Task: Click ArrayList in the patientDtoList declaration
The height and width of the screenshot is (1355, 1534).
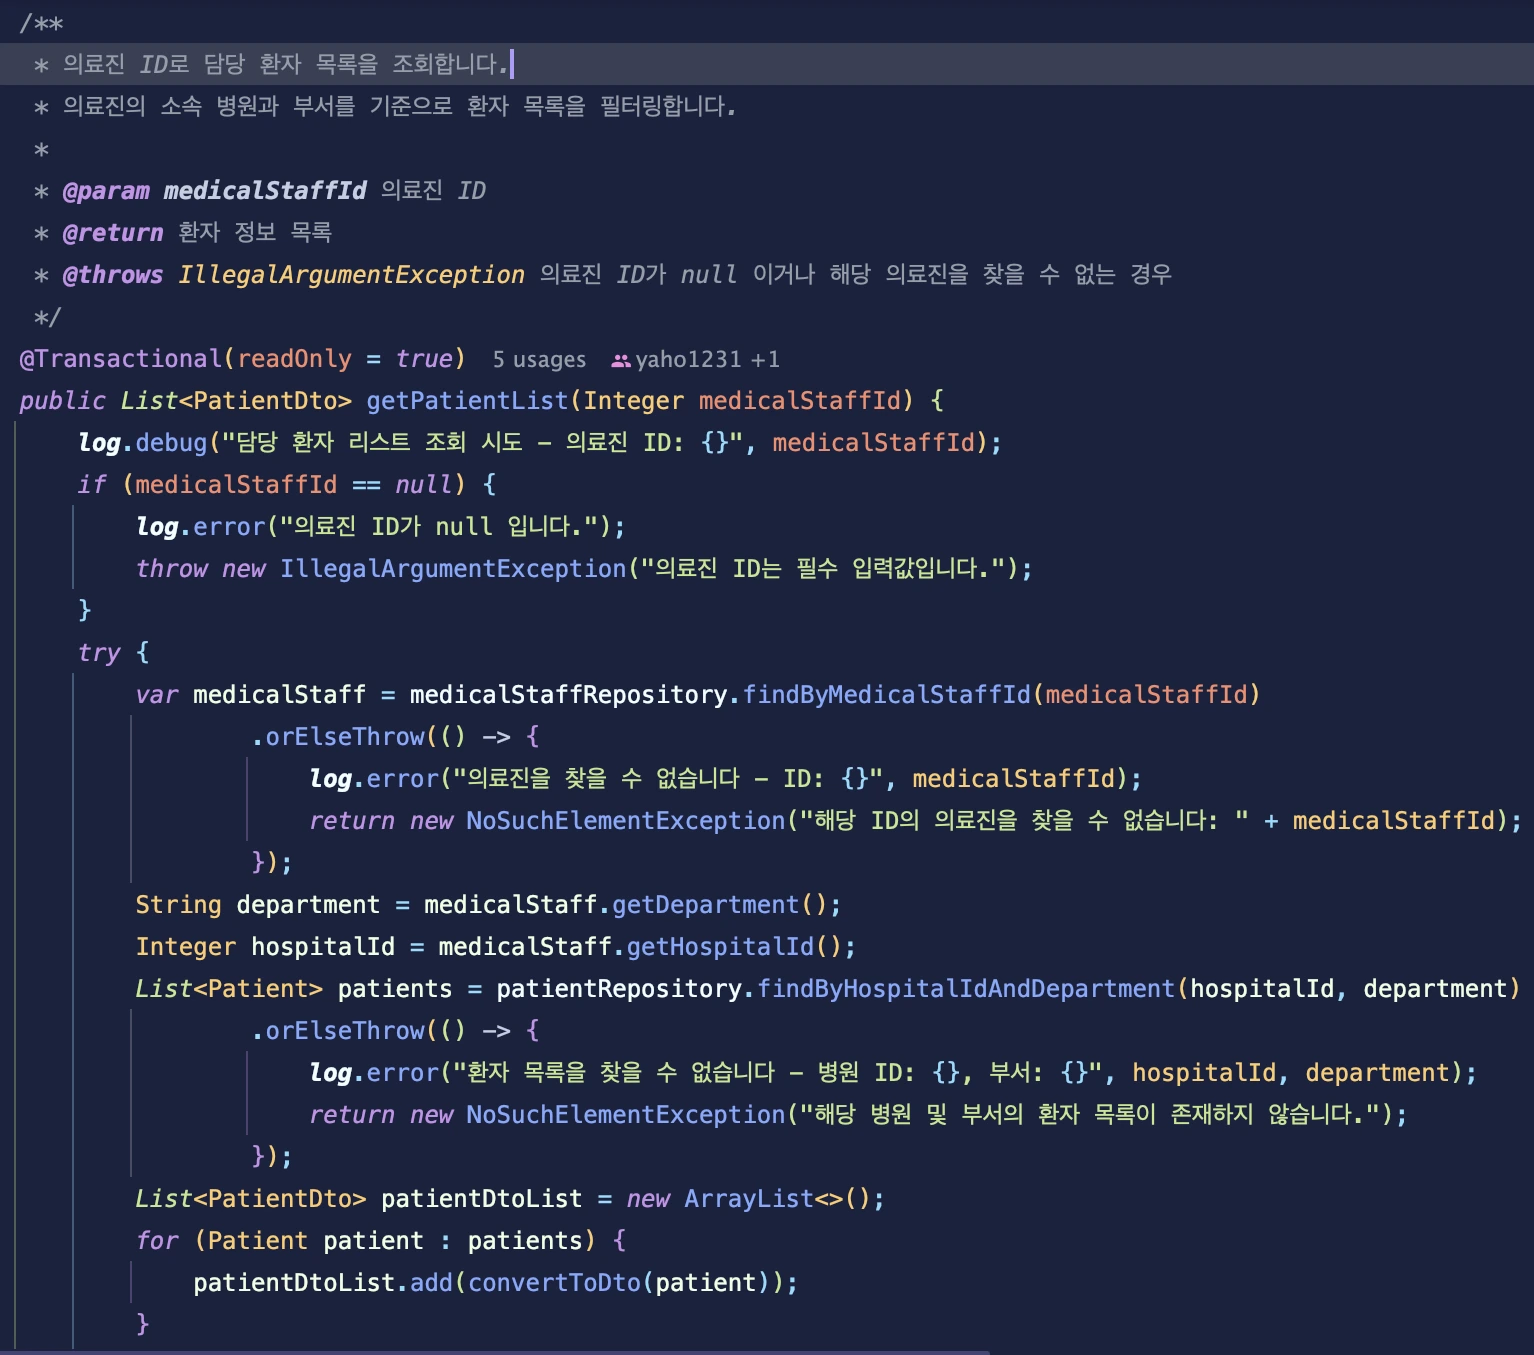Action: (x=748, y=1199)
